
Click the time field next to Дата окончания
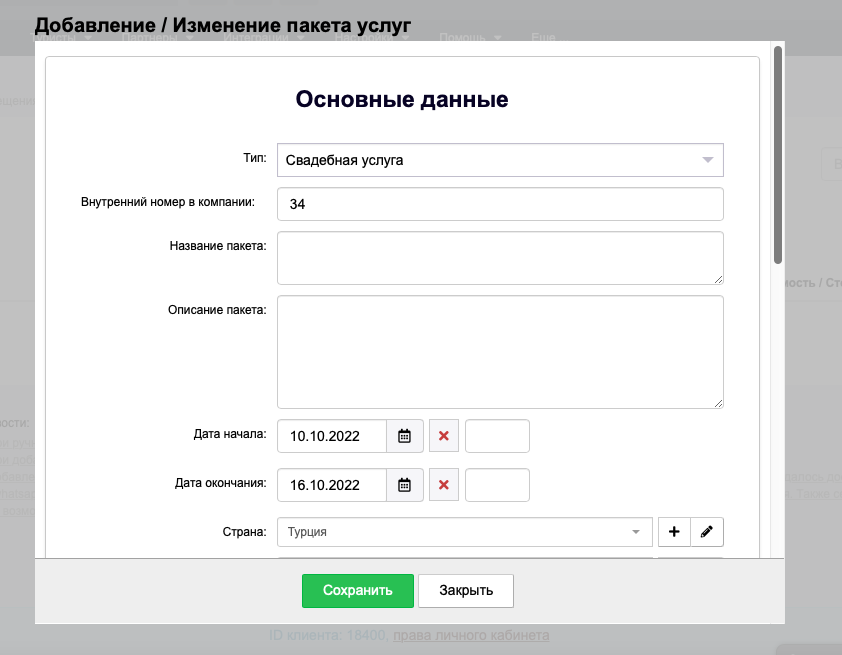pos(497,485)
